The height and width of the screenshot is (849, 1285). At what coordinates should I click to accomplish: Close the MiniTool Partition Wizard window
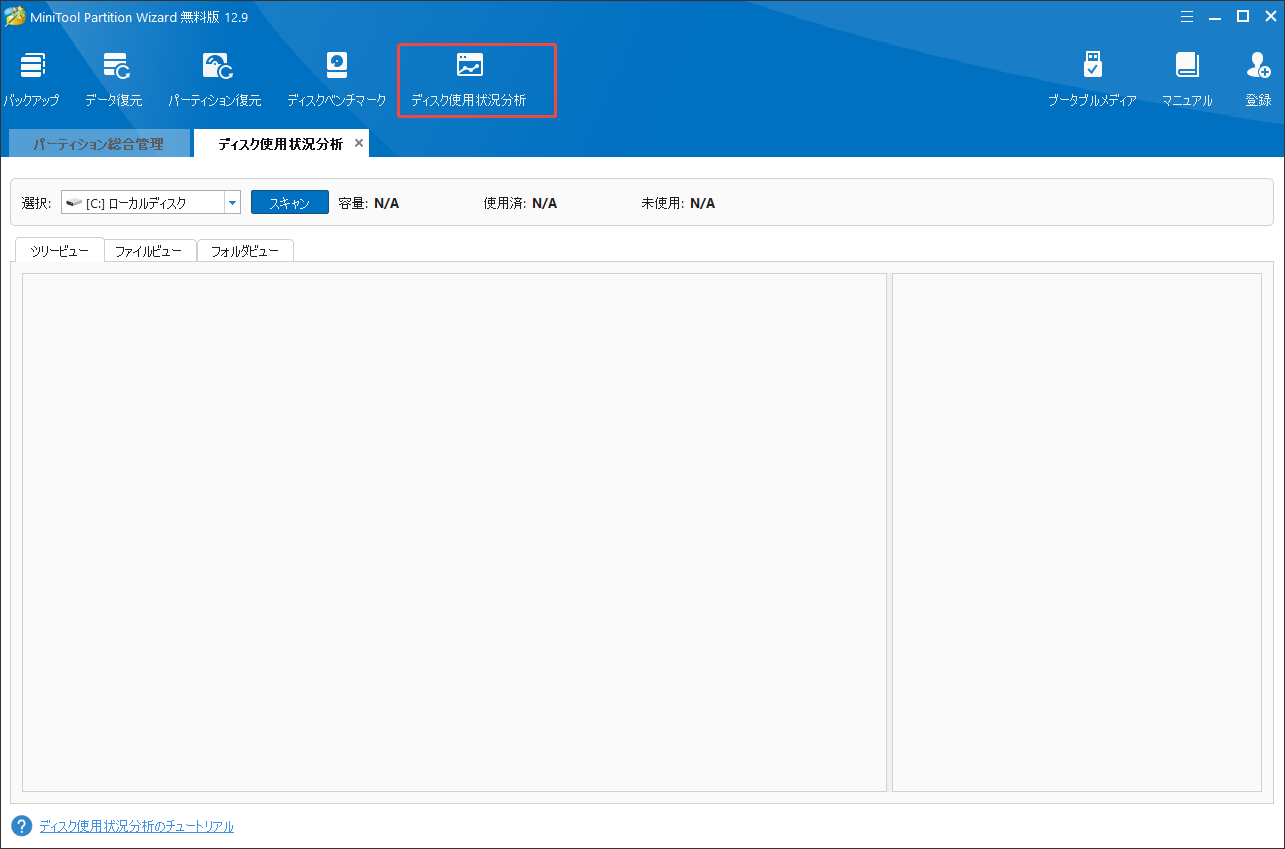tap(1270, 16)
